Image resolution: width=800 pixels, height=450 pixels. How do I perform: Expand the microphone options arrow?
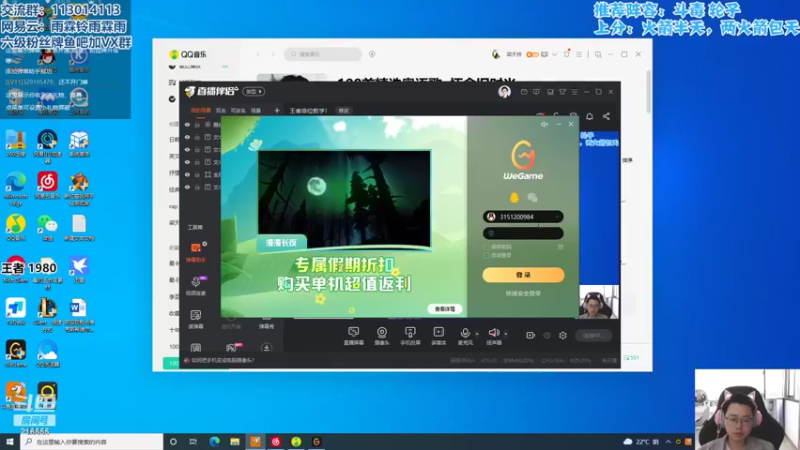tap(477, 334)
